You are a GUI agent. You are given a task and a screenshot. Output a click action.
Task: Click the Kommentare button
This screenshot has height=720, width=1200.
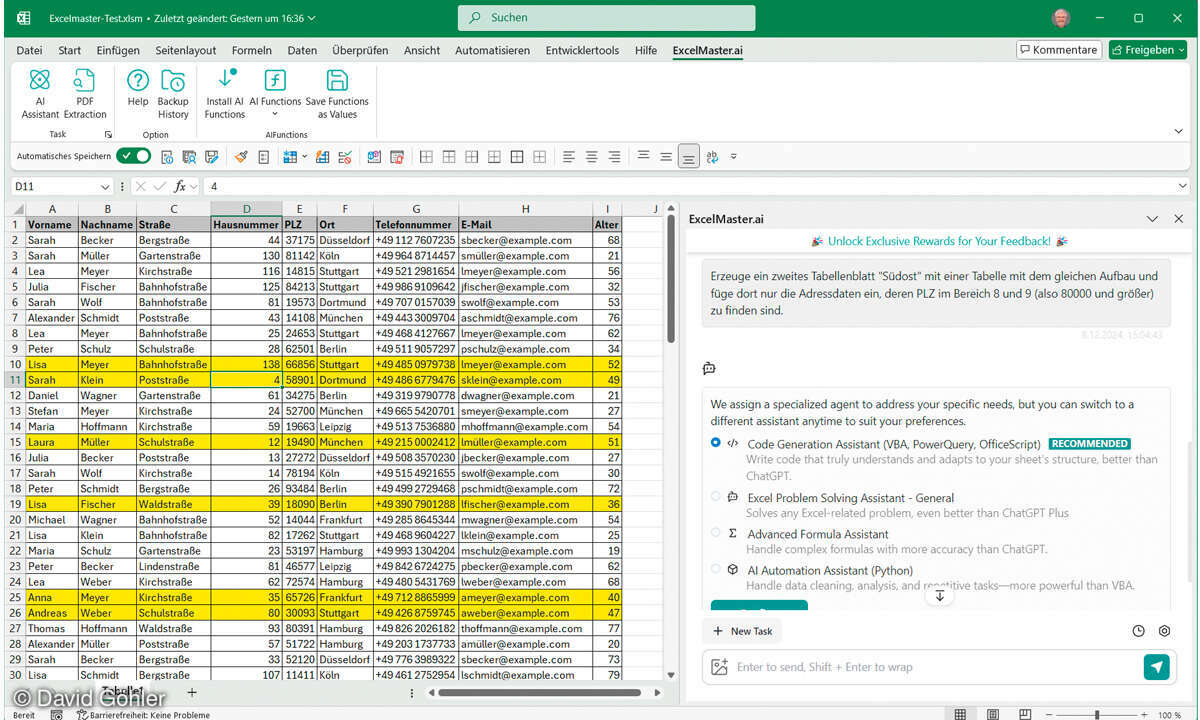pos(1059,49)
